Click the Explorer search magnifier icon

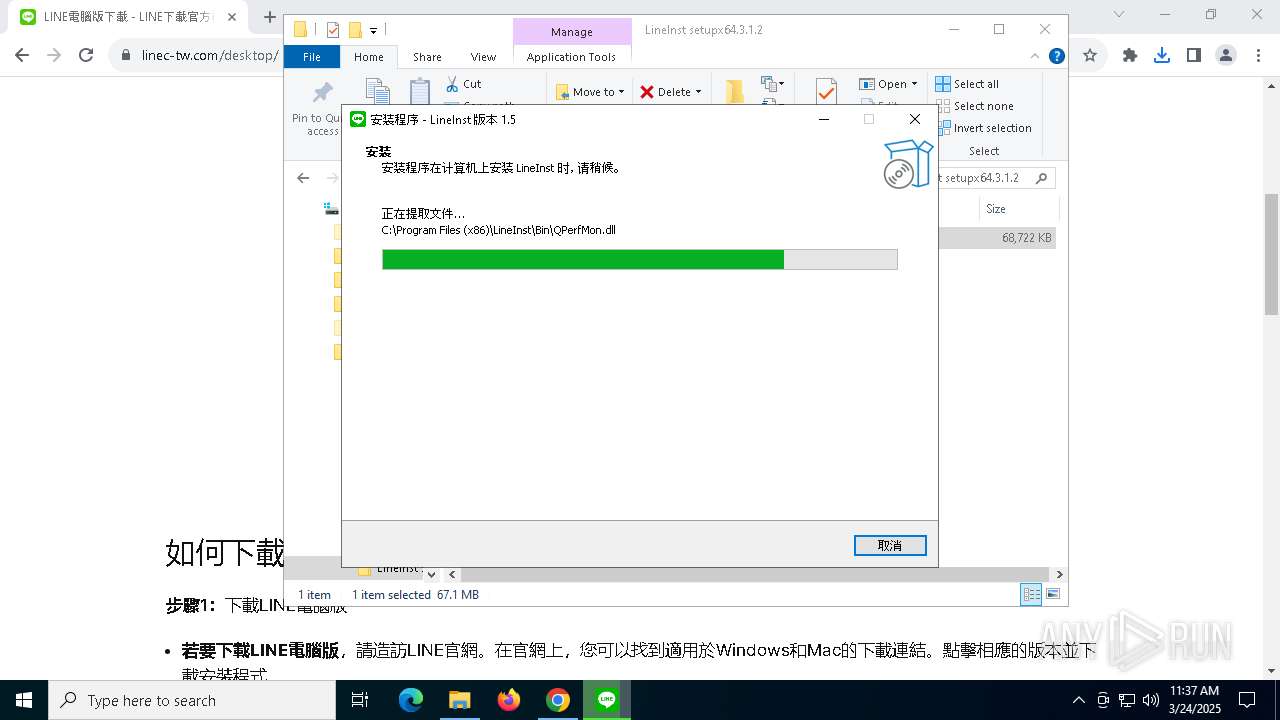(1041, 178)
